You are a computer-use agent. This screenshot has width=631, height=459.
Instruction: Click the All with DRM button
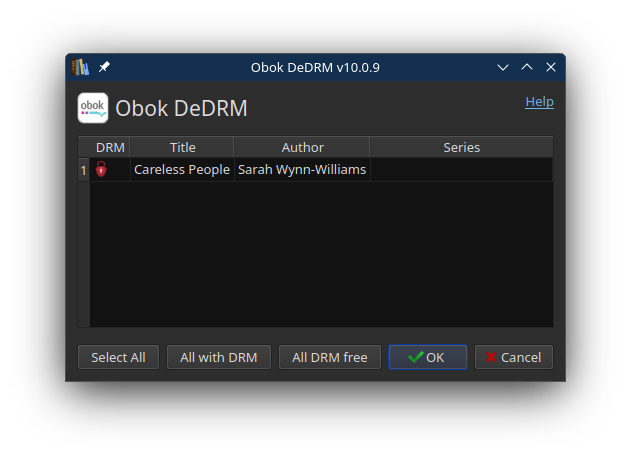pos(219,357)
